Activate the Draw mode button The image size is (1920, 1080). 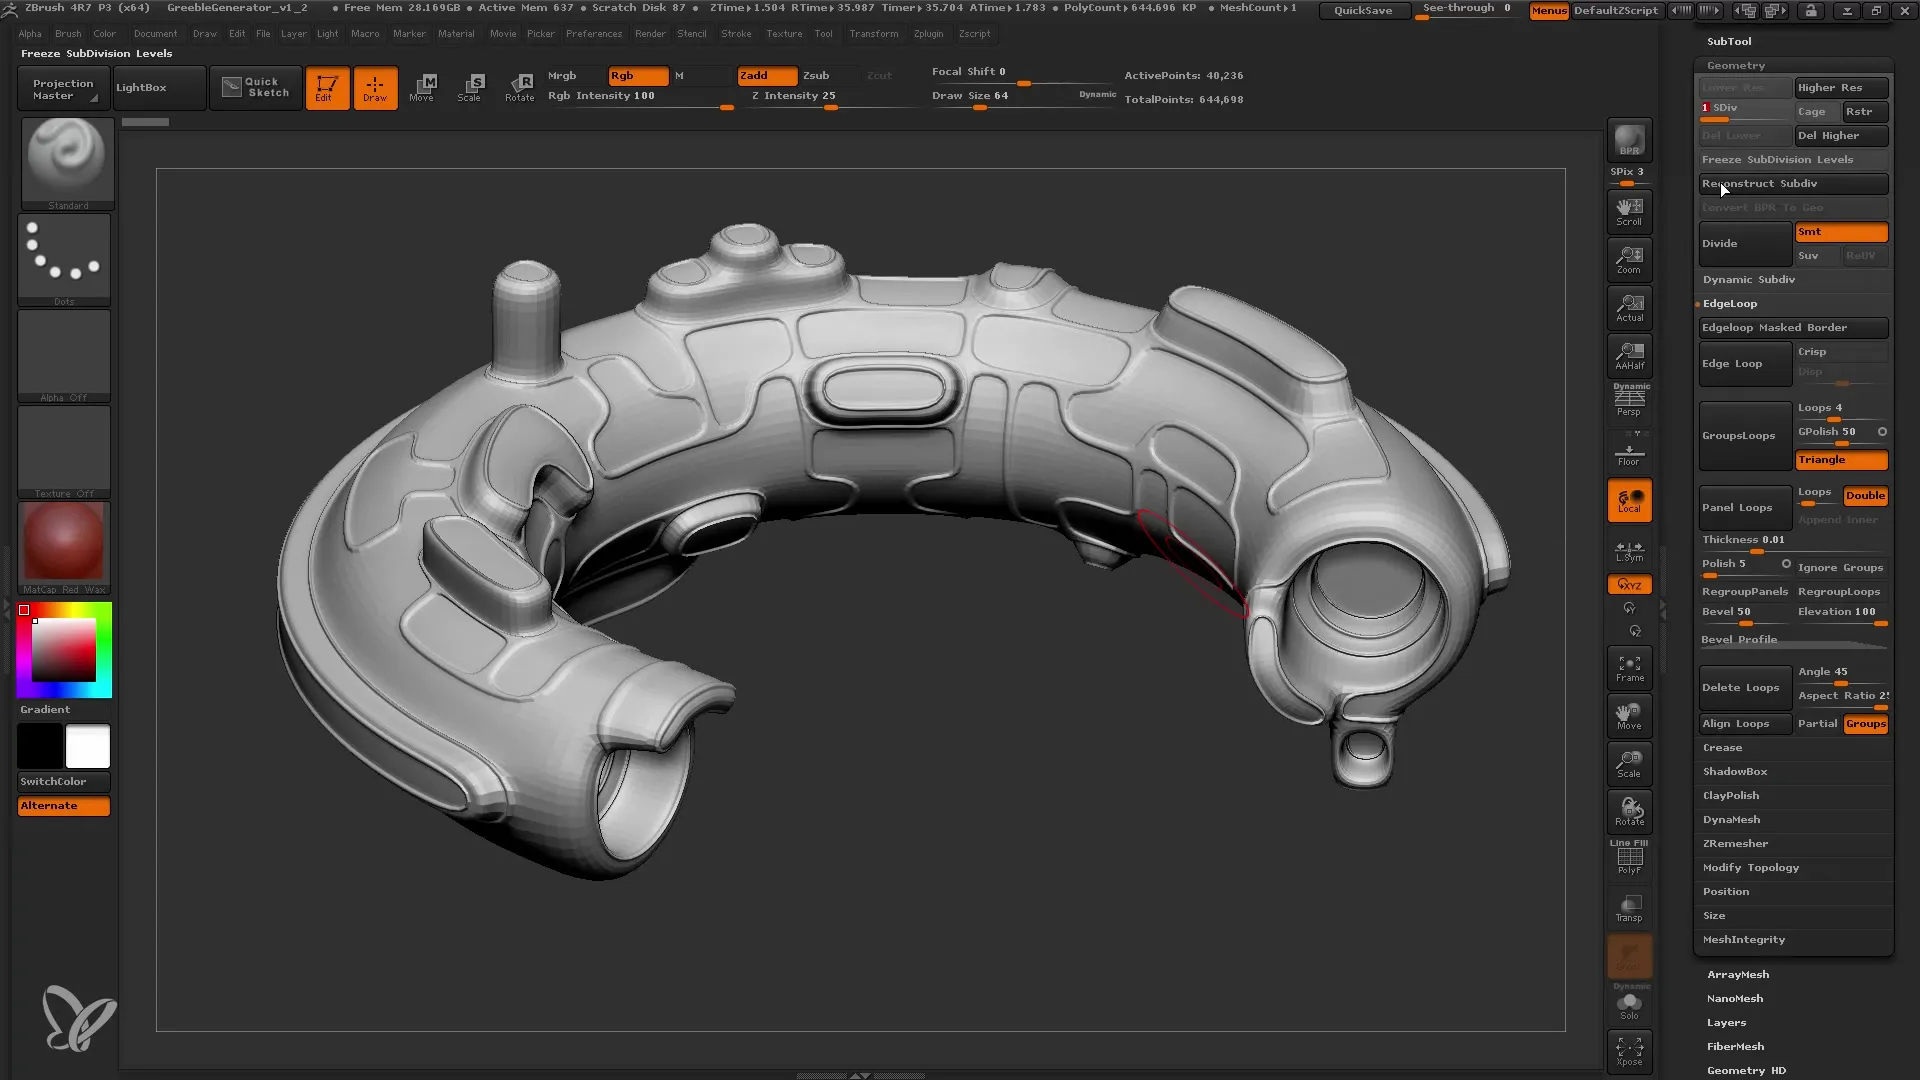[375, 88]
